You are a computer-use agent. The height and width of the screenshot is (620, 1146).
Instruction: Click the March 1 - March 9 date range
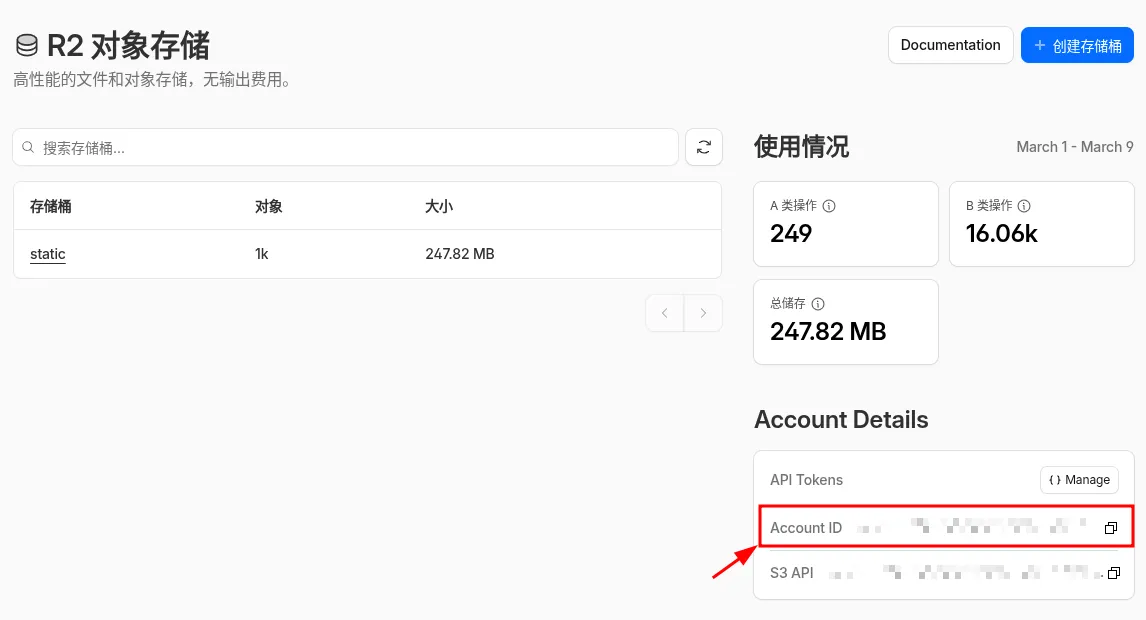click(x=1074, y=147)
